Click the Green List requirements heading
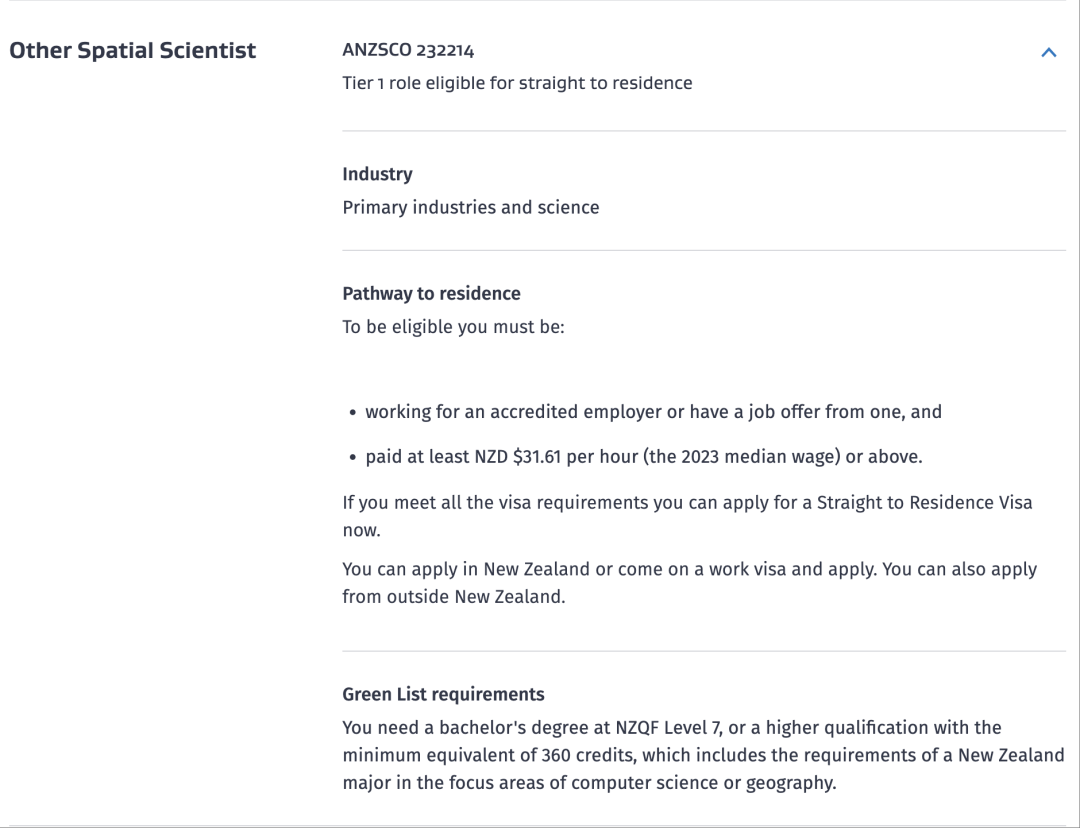Screen dimensions: 1080x828 pyautogui.click(x=443, y=694)
